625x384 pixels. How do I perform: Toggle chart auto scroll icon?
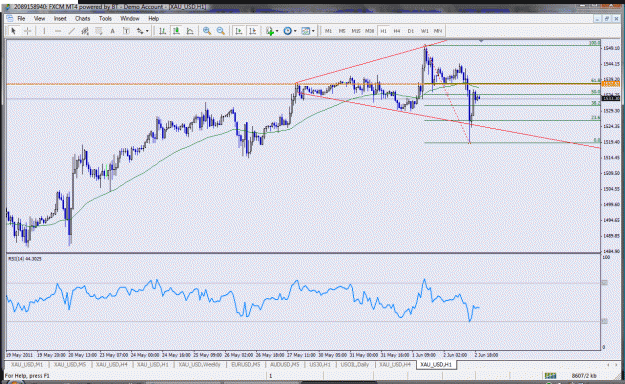pyautogui.click(x=239, y=31)
